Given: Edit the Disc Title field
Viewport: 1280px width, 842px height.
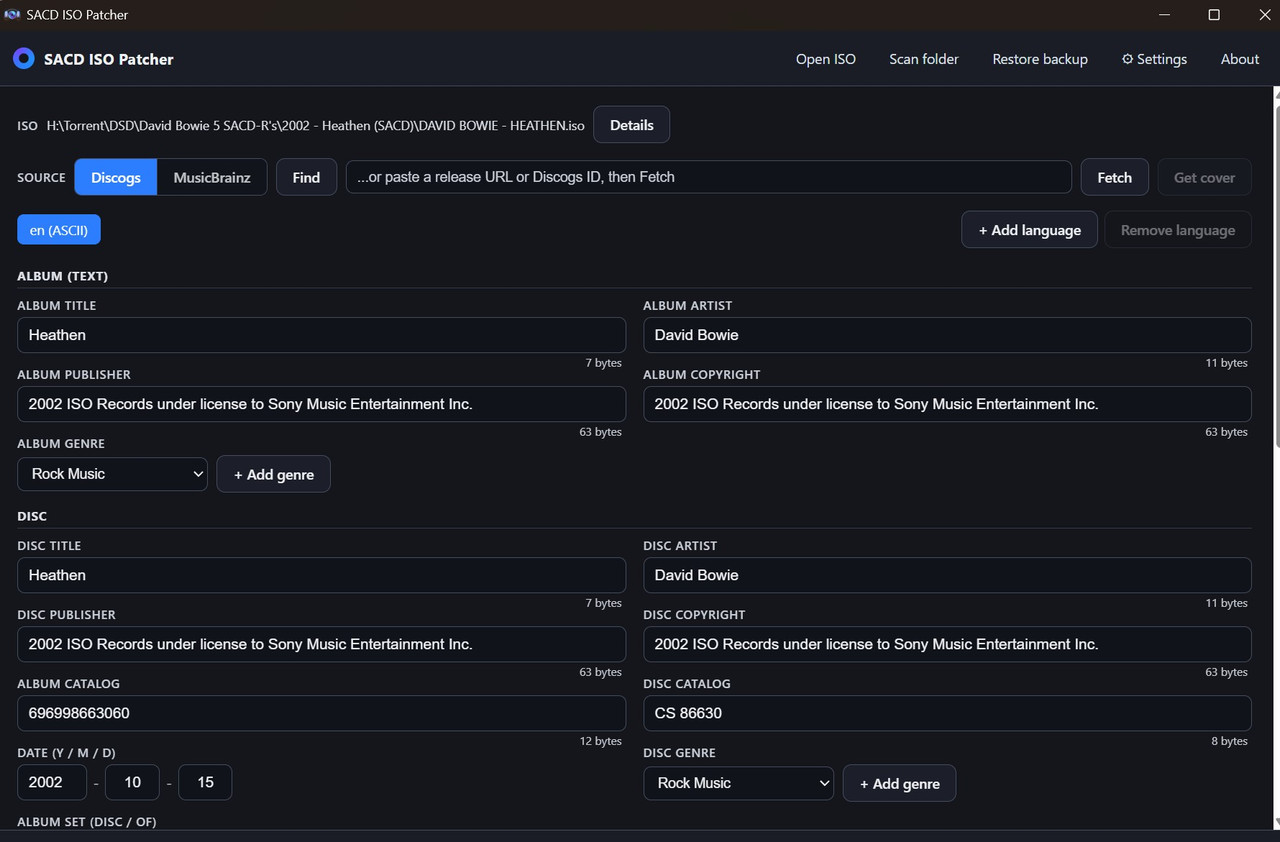Looking at the screenshot, I should (x=322, y=575).
